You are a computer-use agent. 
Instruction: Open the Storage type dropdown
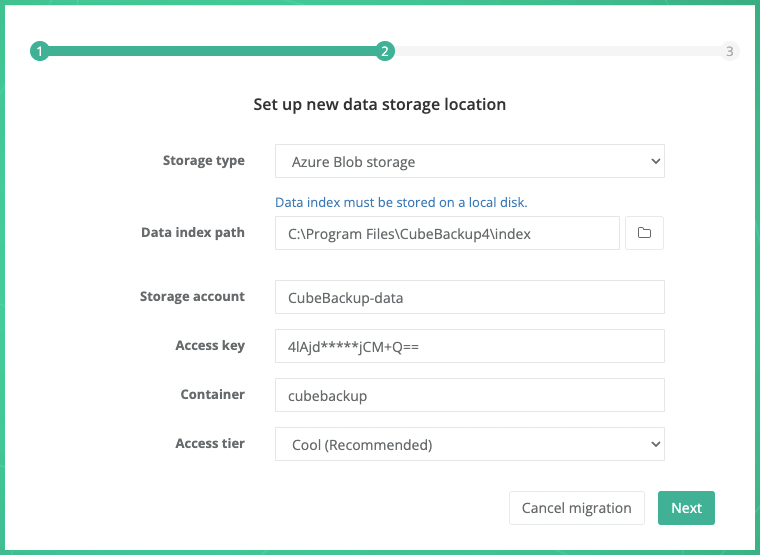pyautogui.click(x=469, y=161)
